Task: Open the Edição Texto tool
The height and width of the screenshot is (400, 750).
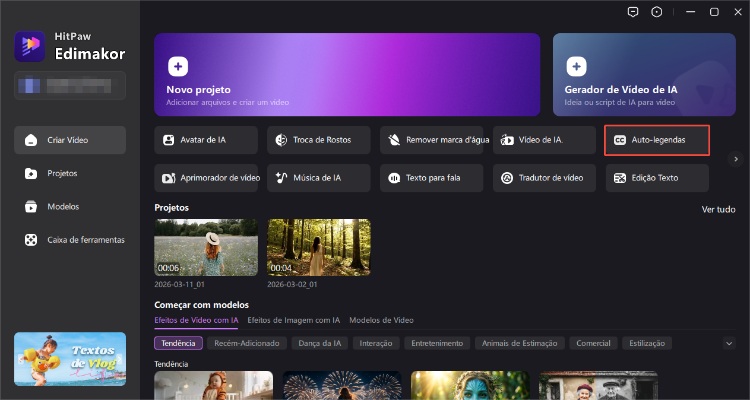Action: click(656, 178)
